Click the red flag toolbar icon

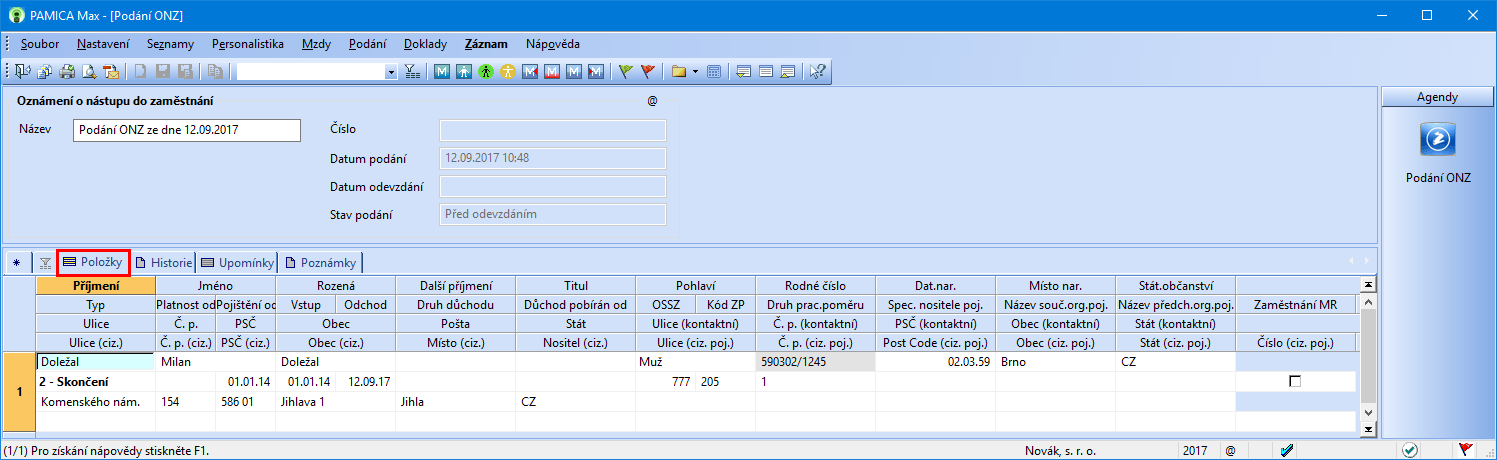[648, 71]
